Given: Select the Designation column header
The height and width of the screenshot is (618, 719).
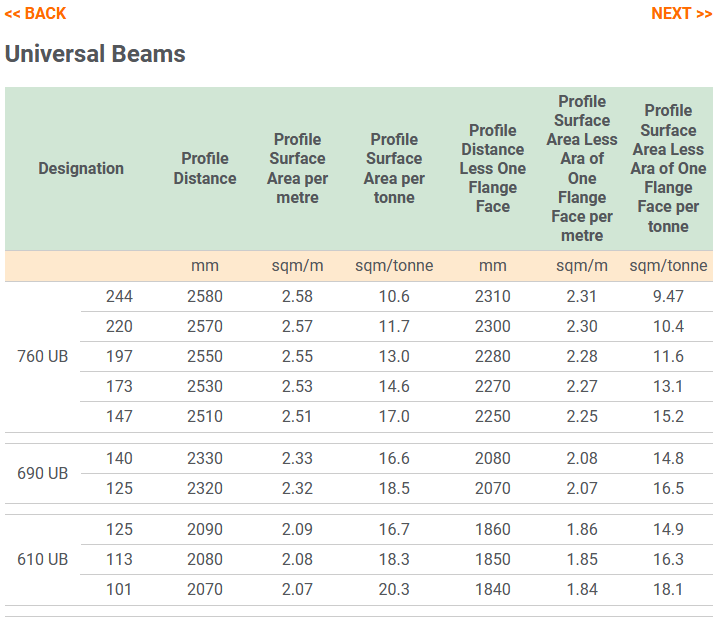Looking at the screenshot, I should pos(81,169).
